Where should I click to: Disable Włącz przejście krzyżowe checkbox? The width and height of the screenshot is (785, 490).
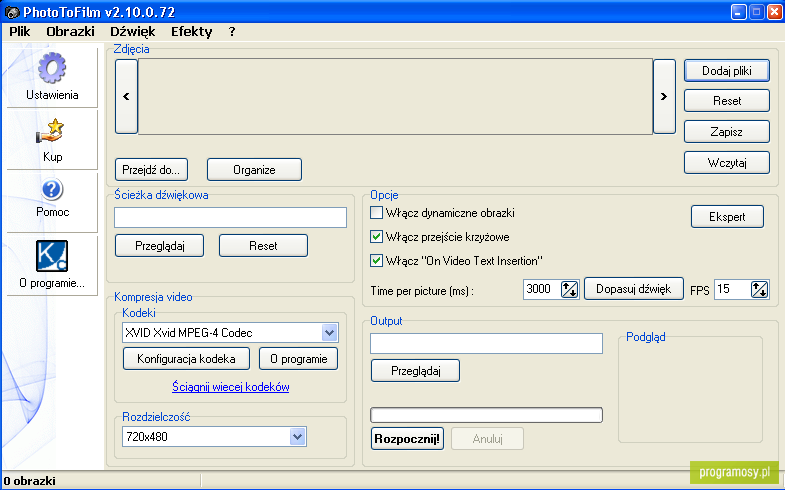376,237
